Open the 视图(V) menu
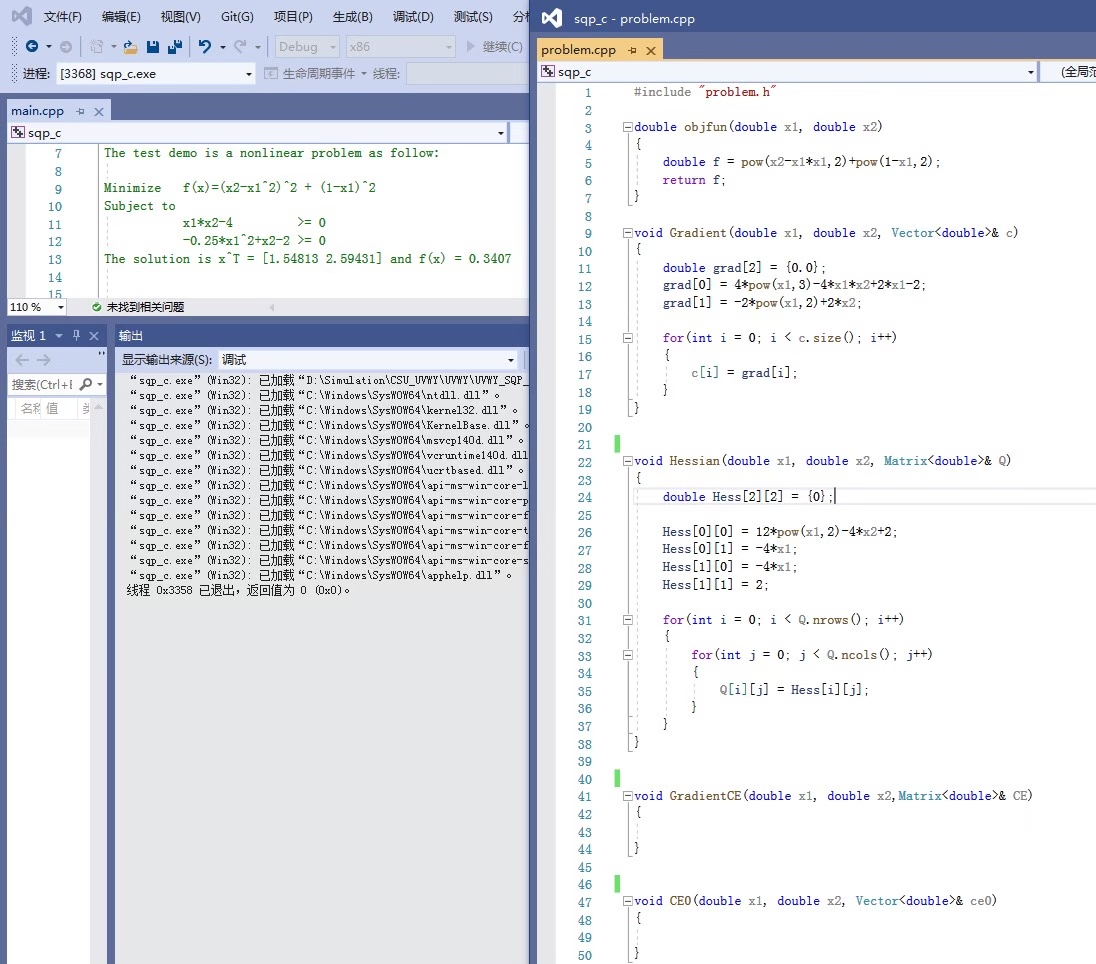 pyautogui.click(x=180, y=17)
